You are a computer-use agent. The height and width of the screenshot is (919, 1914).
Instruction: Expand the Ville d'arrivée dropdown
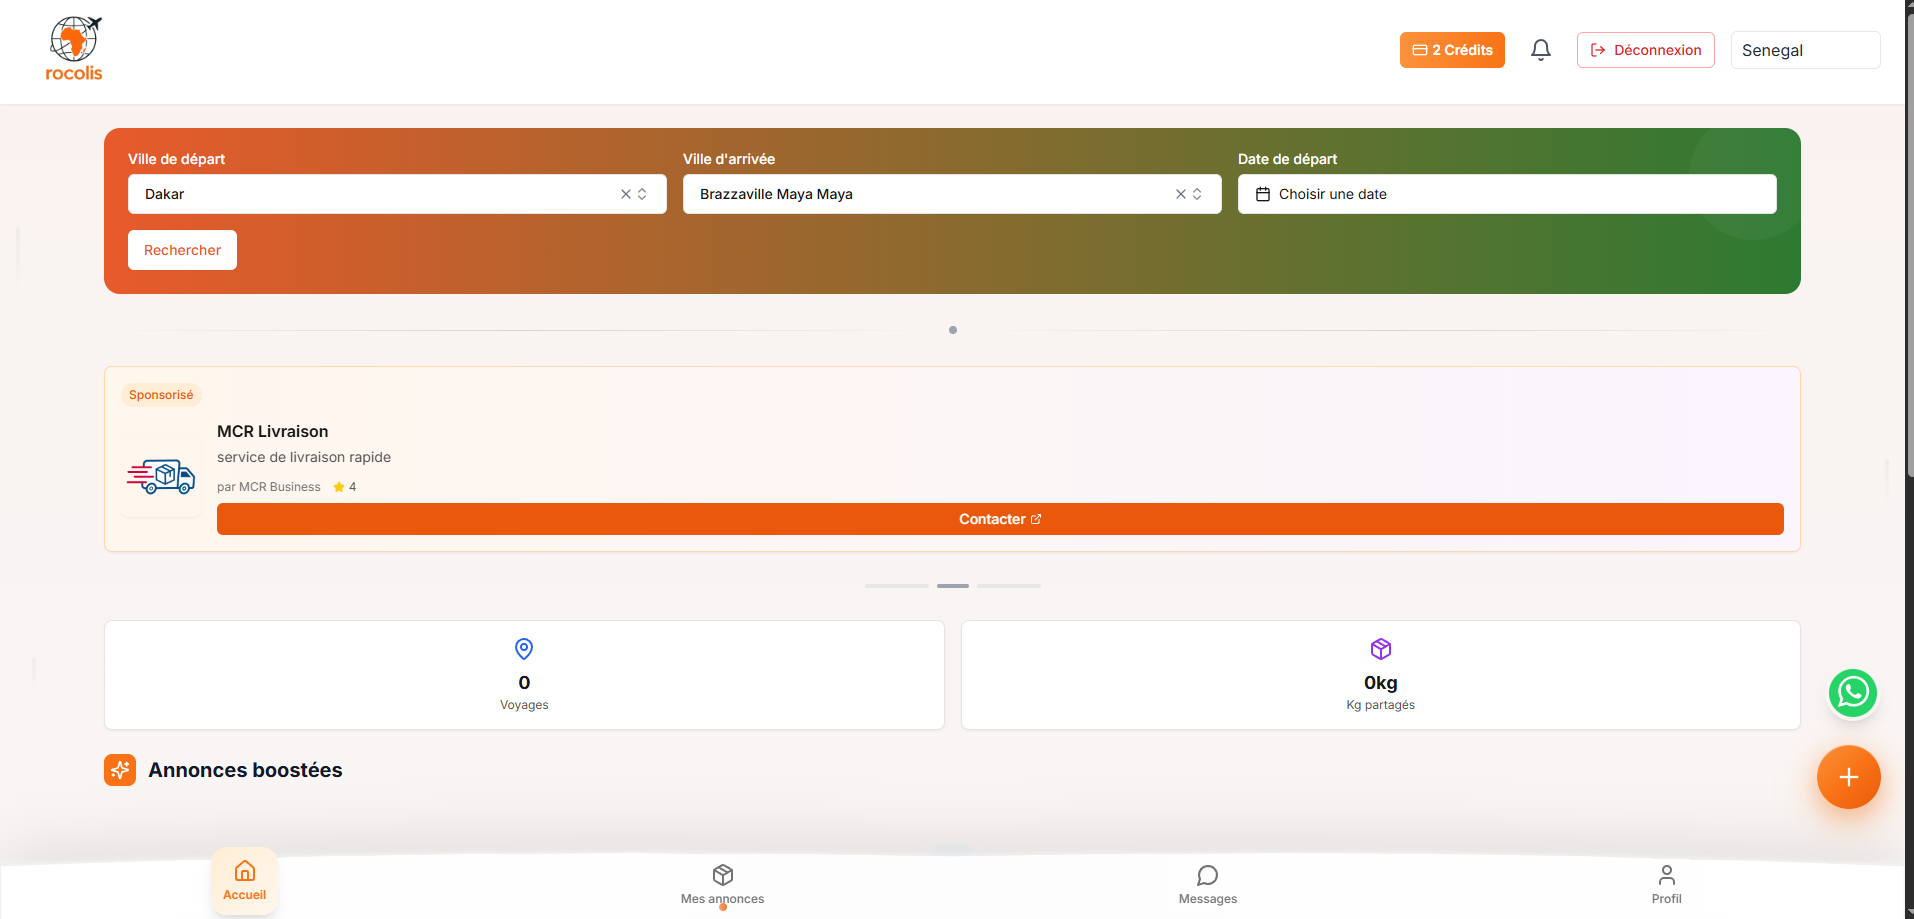pyautogui.click(x=1197, y=194)
